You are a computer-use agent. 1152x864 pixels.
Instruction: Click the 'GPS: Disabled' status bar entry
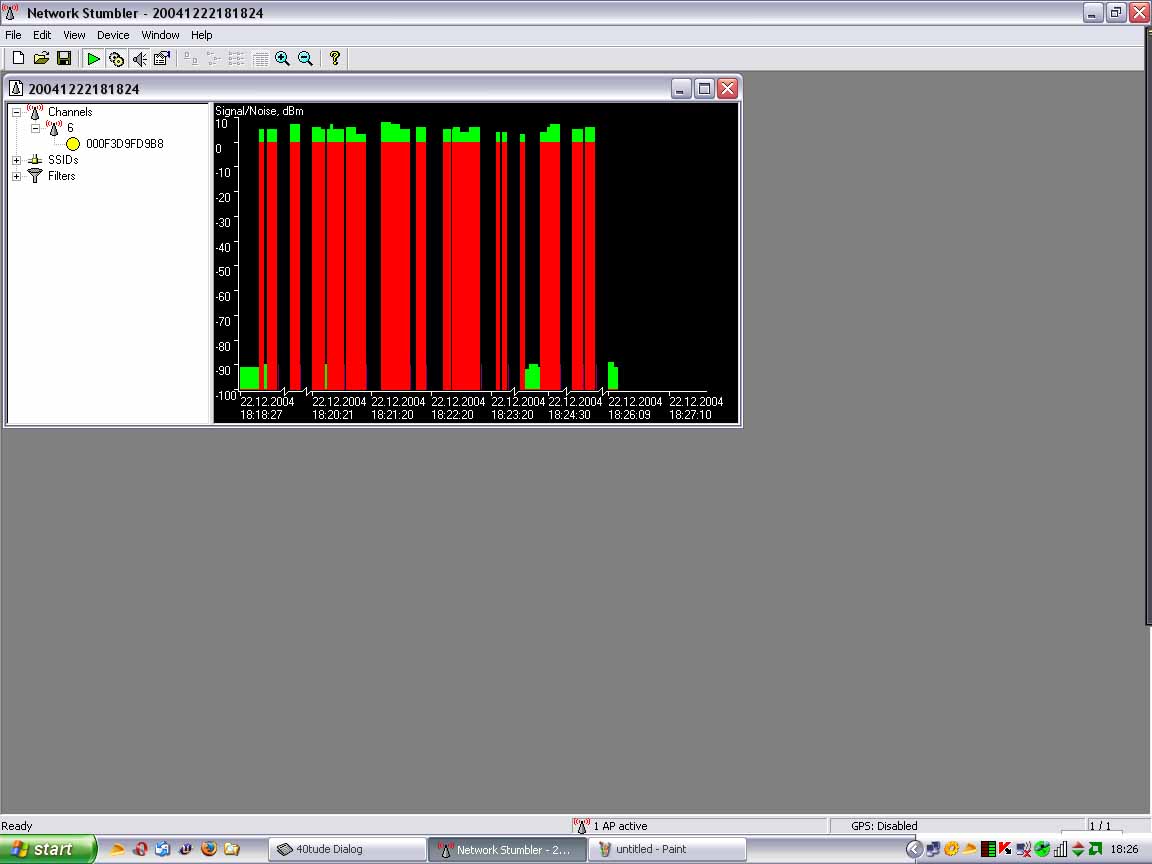[884, 827]
